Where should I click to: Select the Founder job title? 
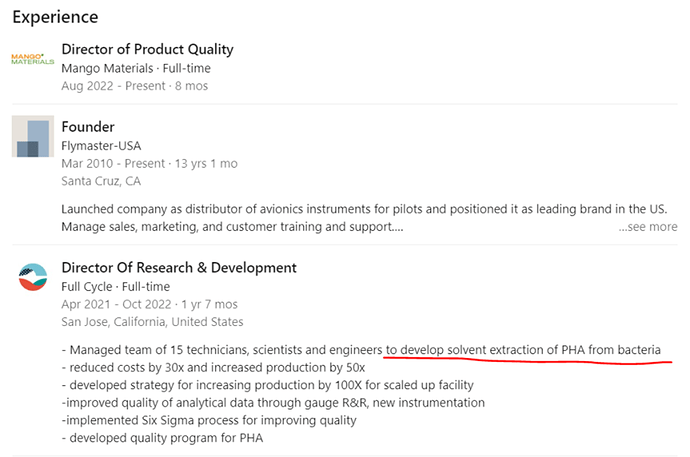point(88,127)
